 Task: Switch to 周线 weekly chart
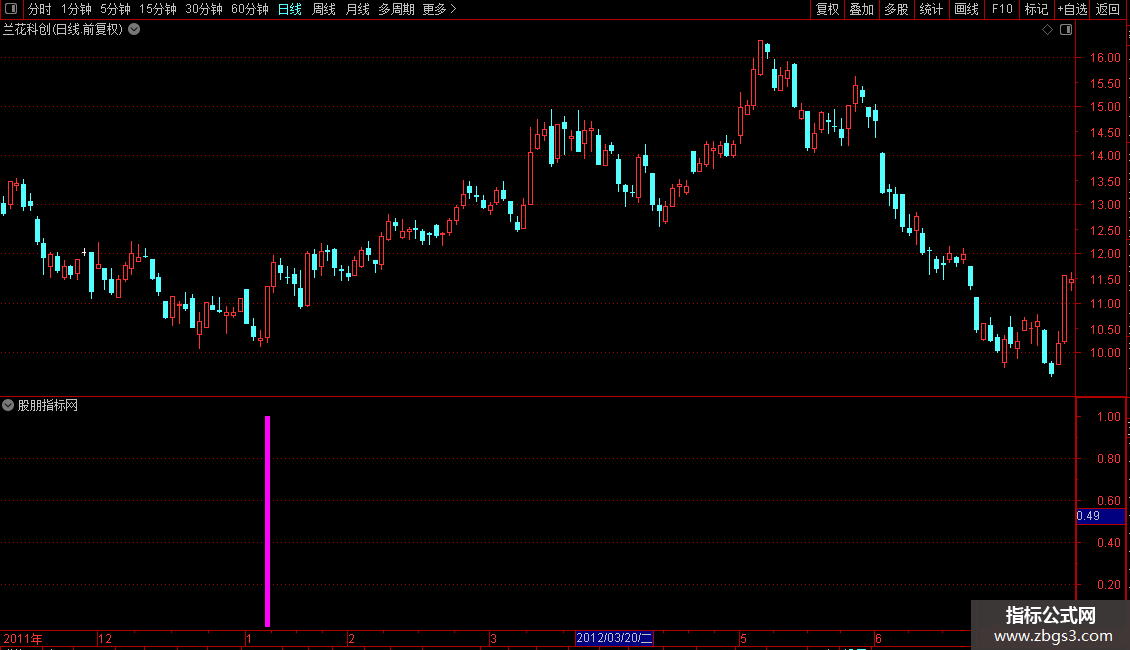click(x=324, y=9)
